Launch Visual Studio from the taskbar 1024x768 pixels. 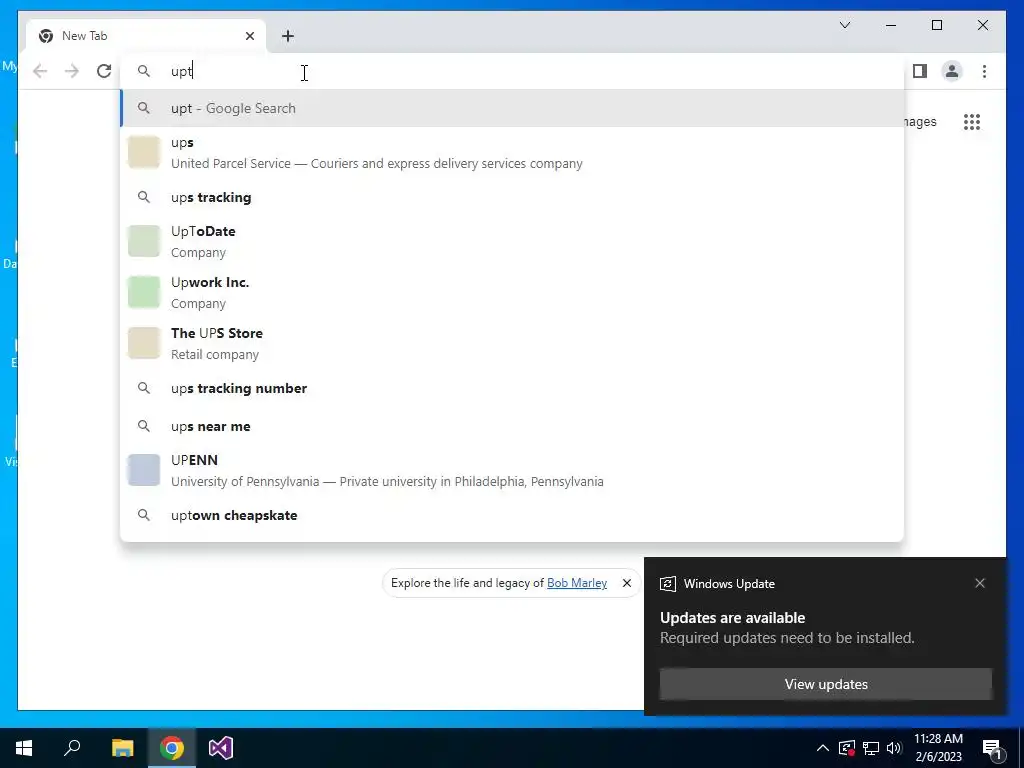221,748
